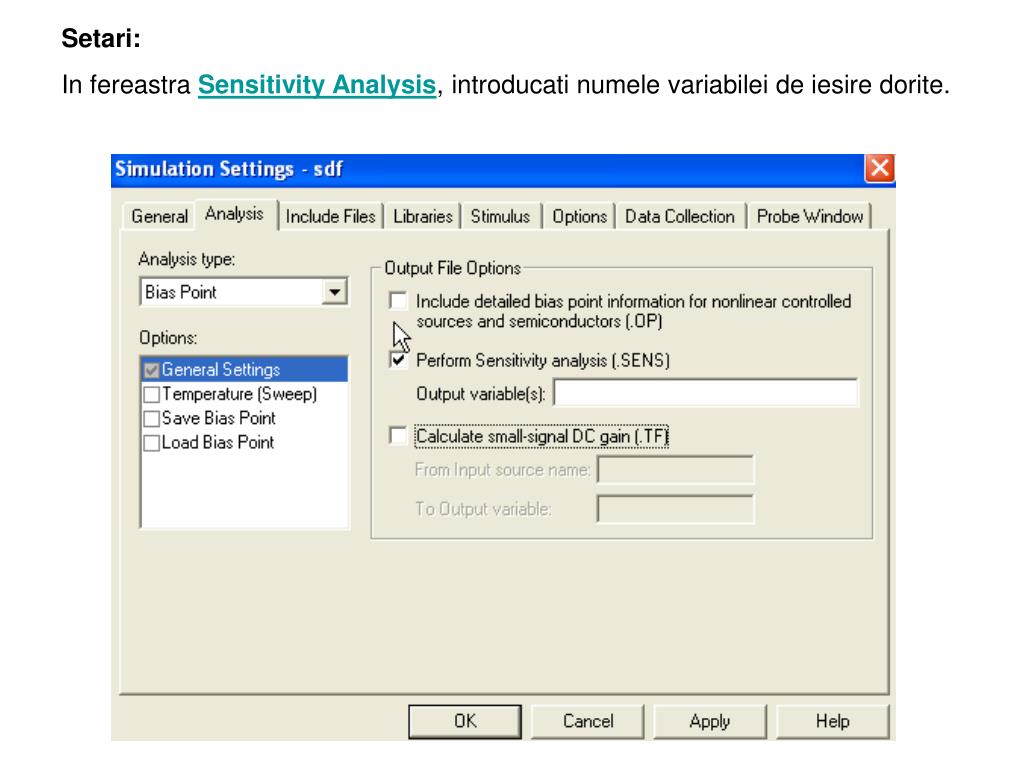Go to the Options tab

click(579, 216)
